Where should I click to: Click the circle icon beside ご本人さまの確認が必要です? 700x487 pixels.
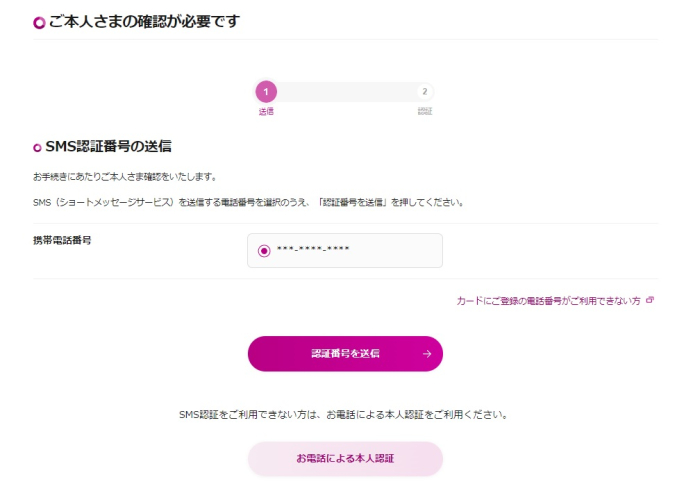pos(39,22)
